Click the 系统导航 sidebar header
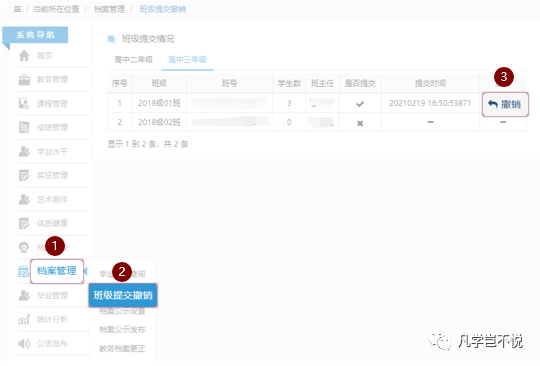Viewport: 540px width, 366px height. [35, 35]
